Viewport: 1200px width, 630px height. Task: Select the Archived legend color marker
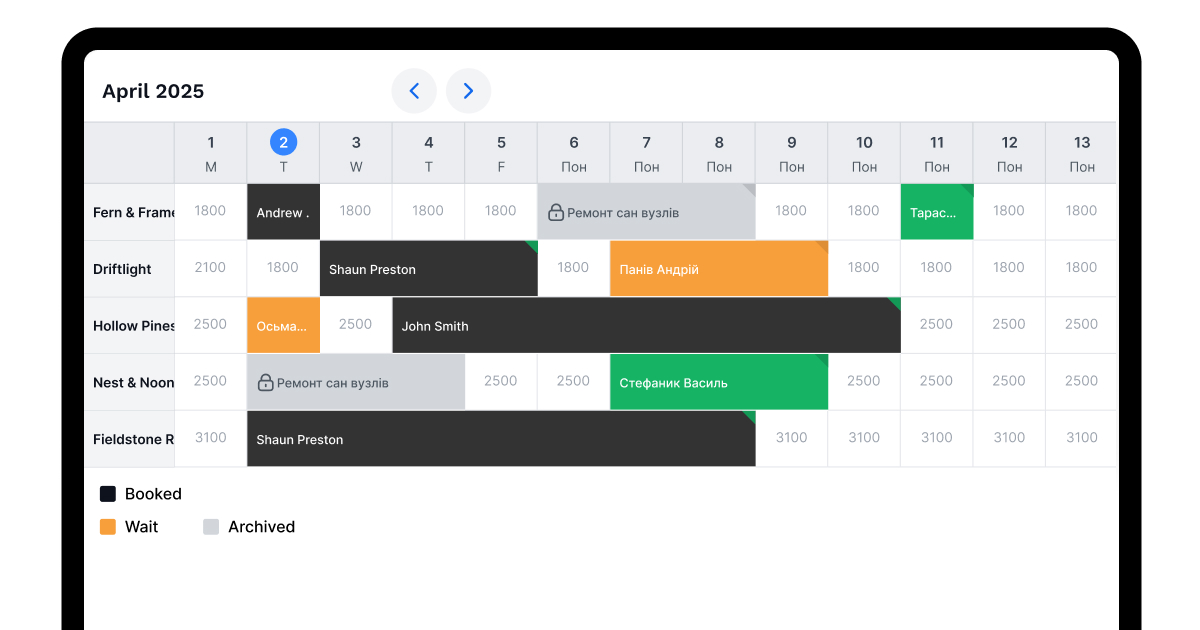coord(211,526)
